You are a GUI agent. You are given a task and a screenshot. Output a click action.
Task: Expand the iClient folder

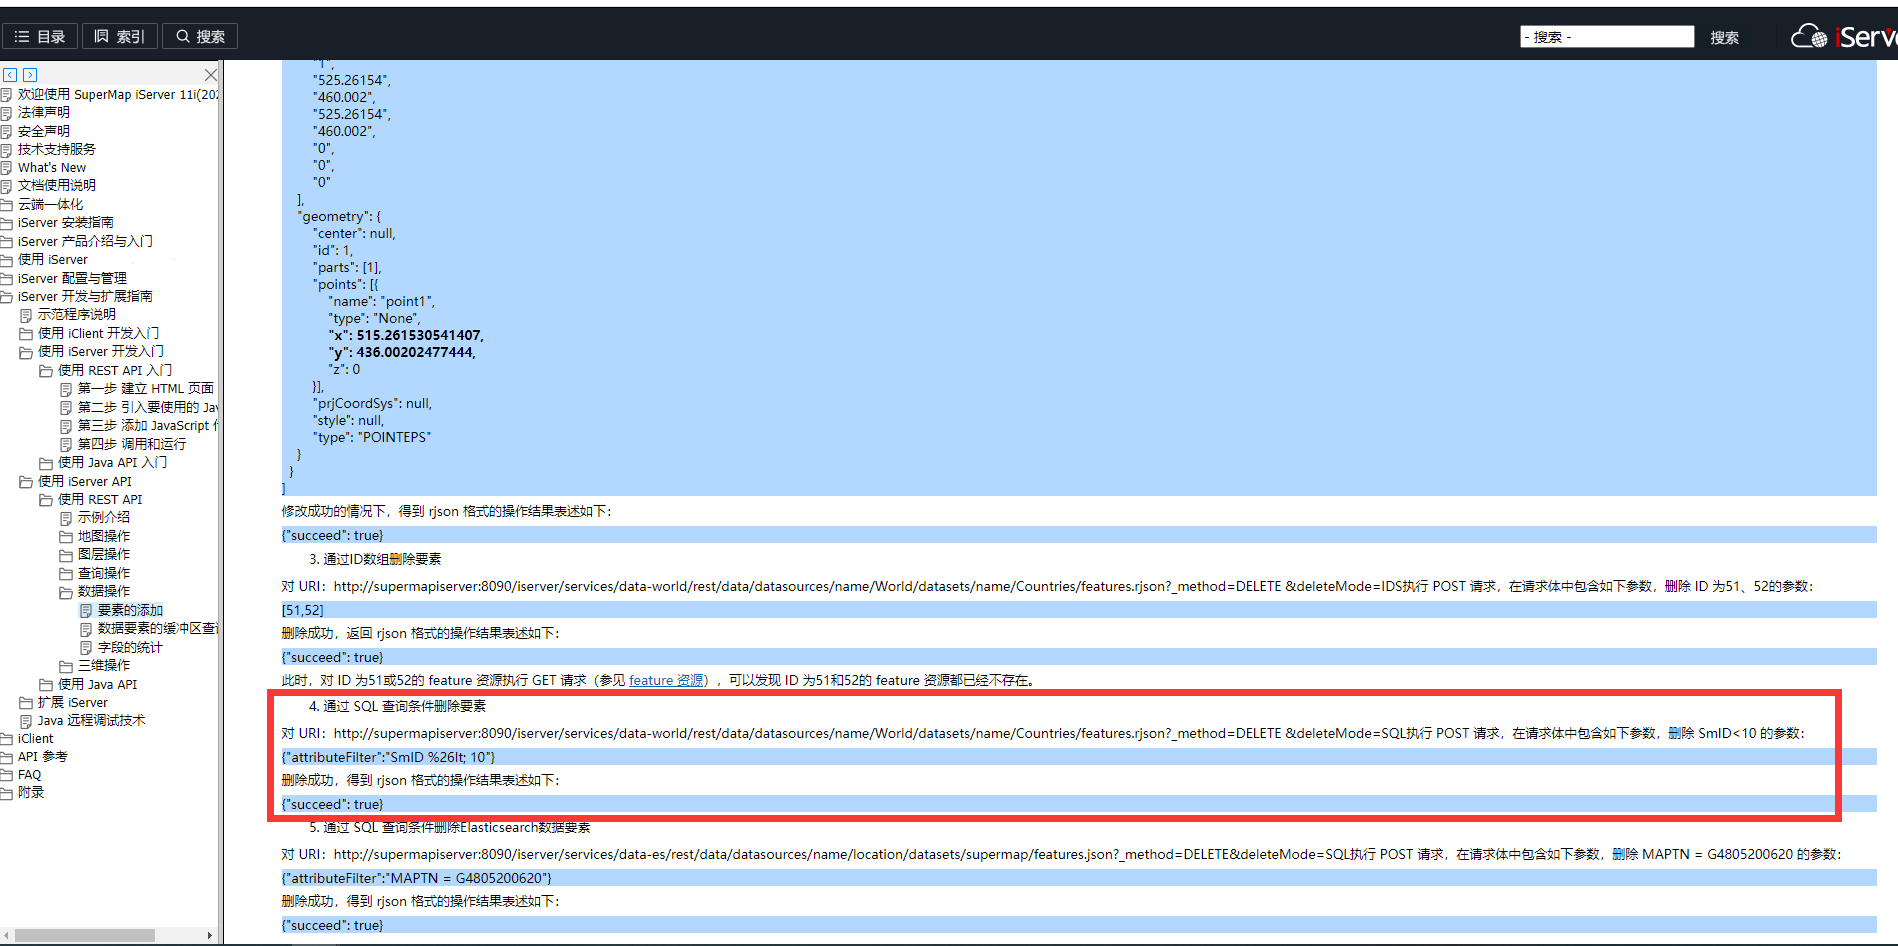click(6, 739)
